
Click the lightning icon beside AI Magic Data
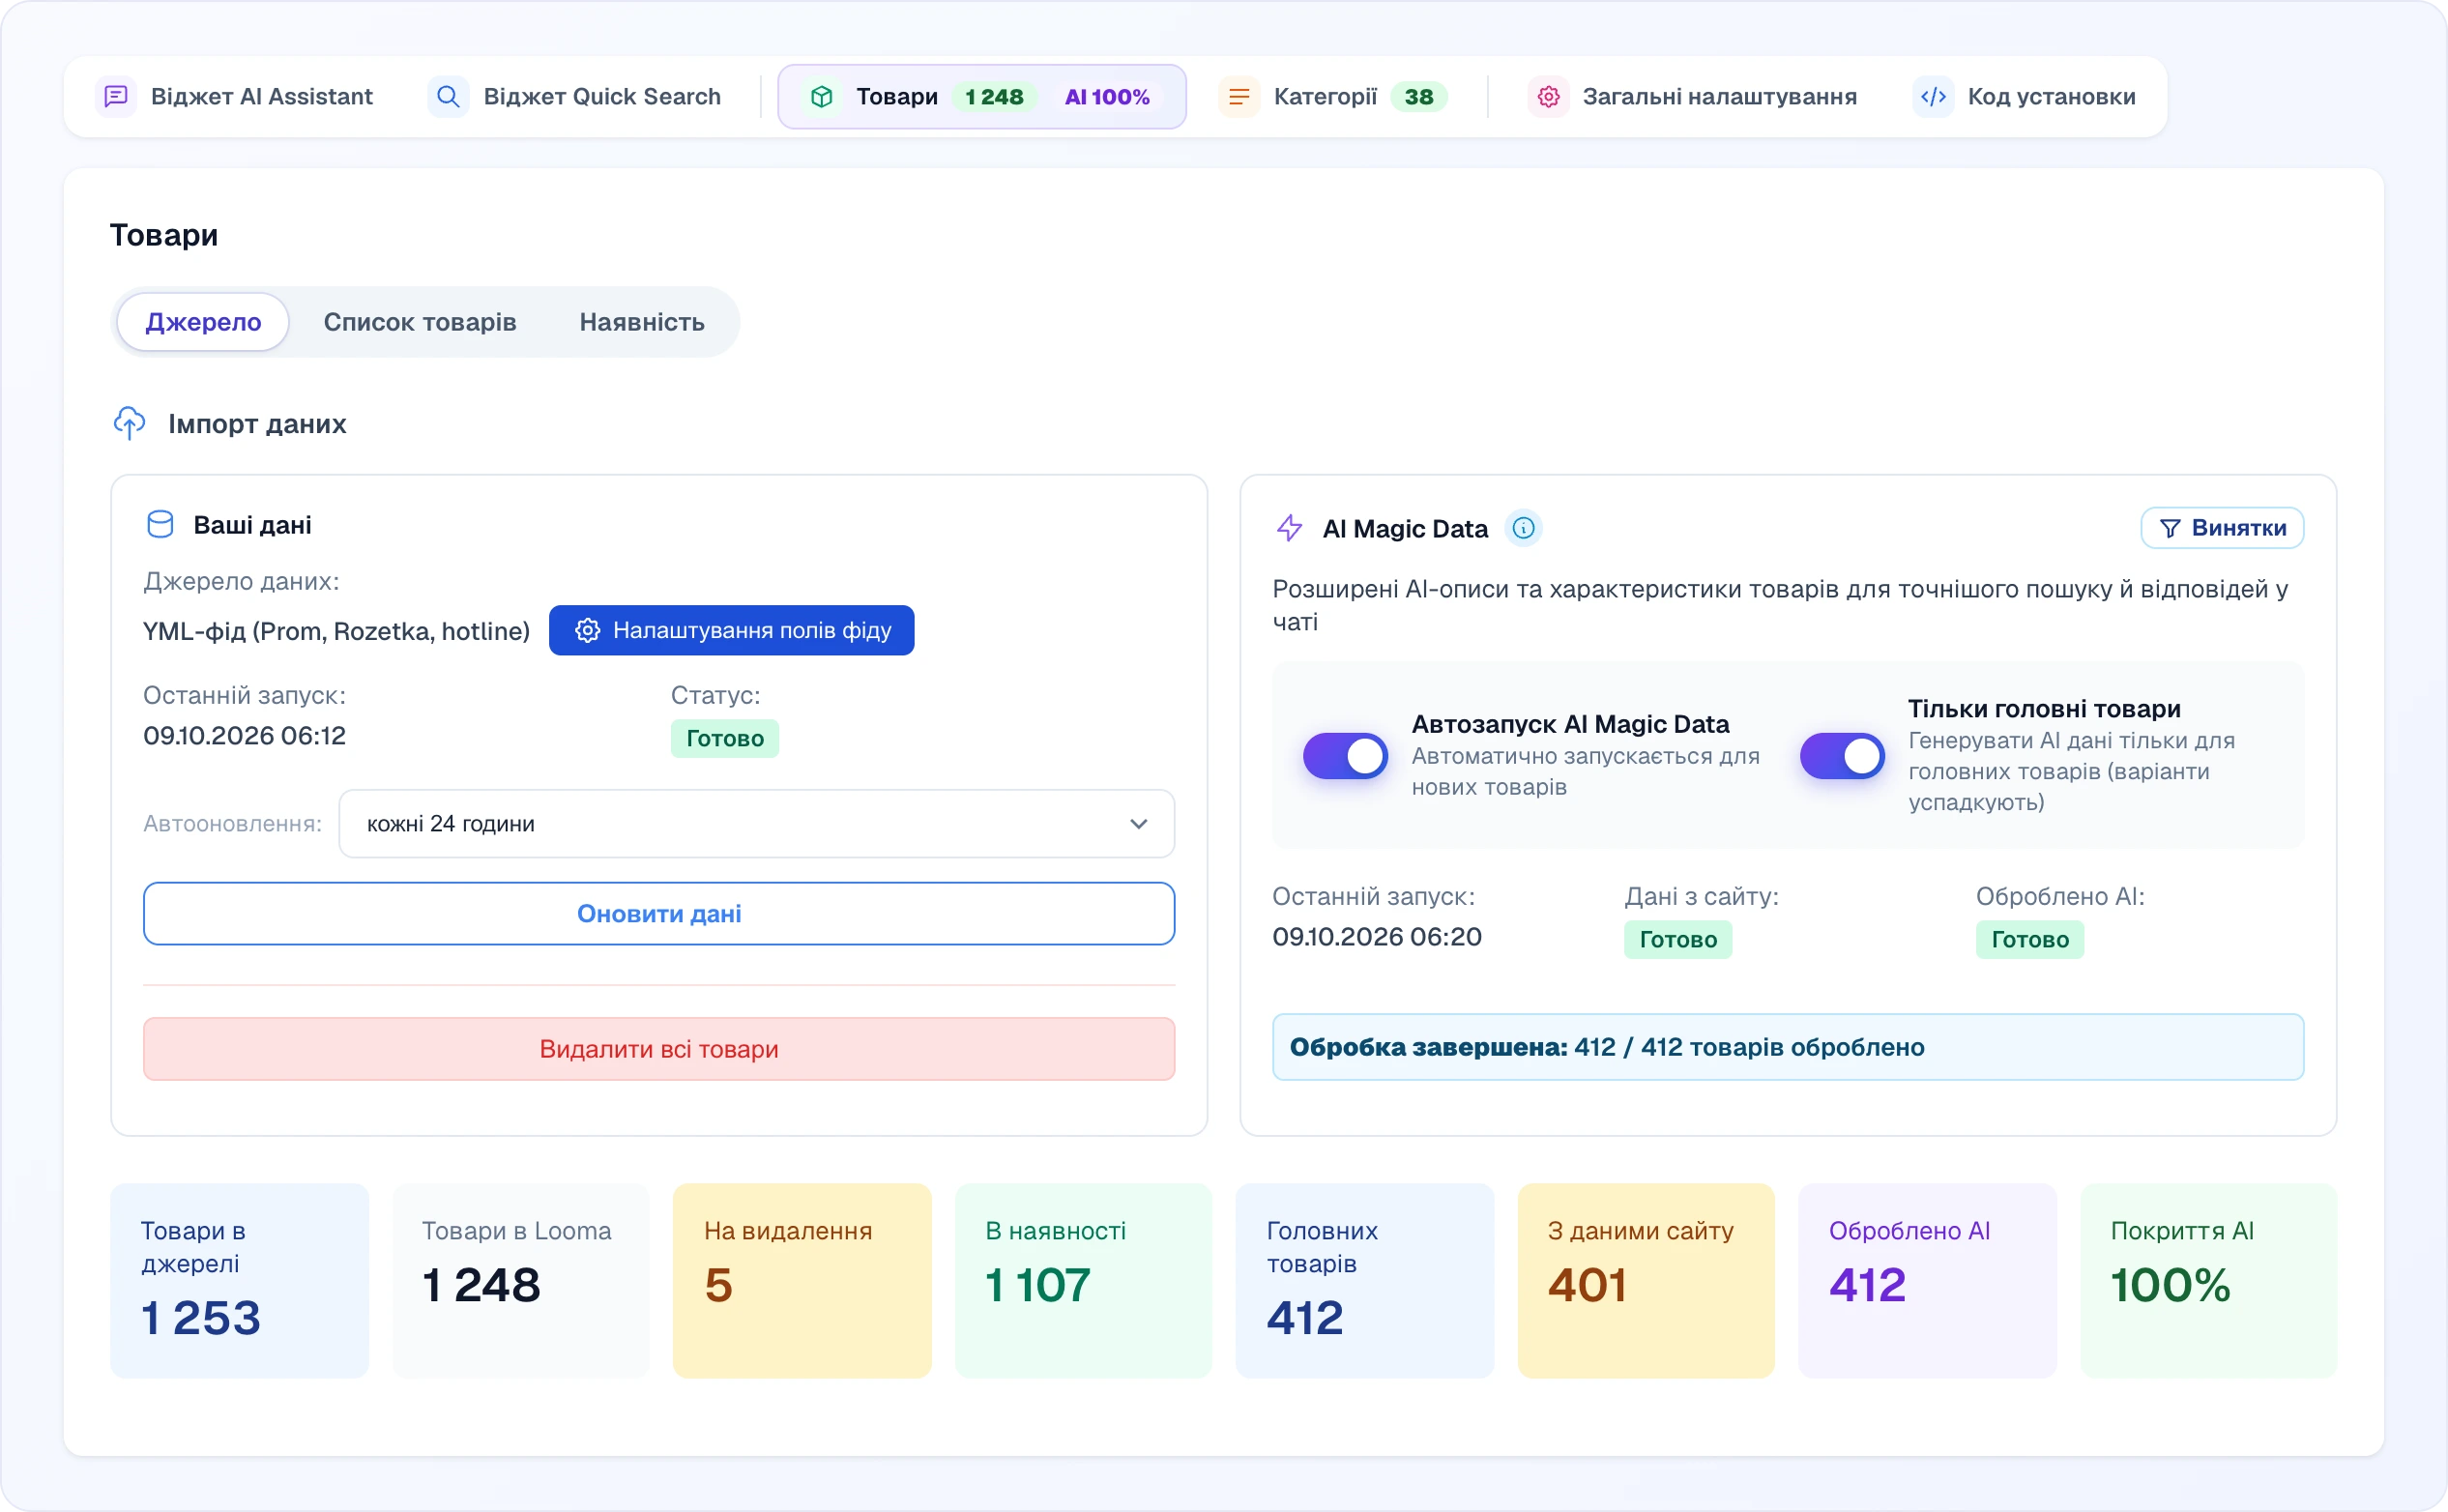point(1289,528)
